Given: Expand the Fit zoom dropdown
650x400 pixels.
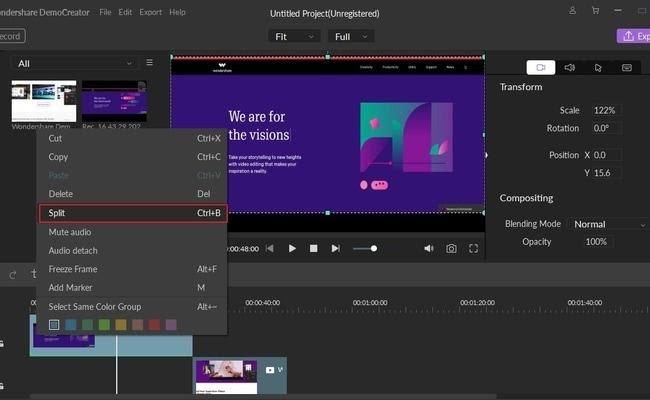Looking at the screenshot, I should pyautogui.click(x=293, y=36).
